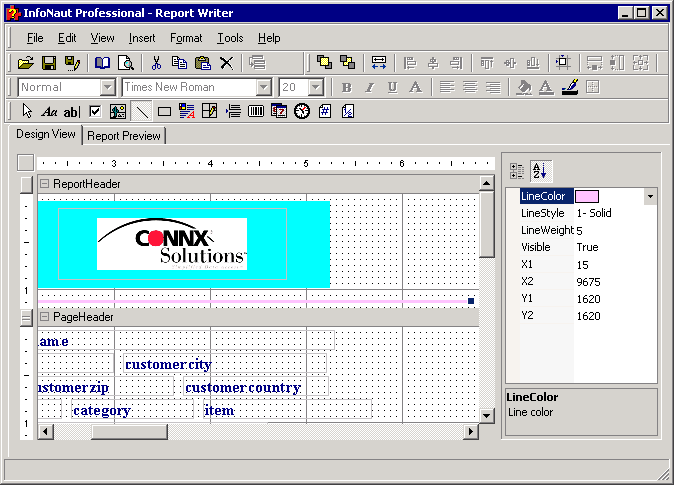This screenshot has height=485, width=674.
Task: Click the Open folder icon
Action: click(x=26, y=63)
